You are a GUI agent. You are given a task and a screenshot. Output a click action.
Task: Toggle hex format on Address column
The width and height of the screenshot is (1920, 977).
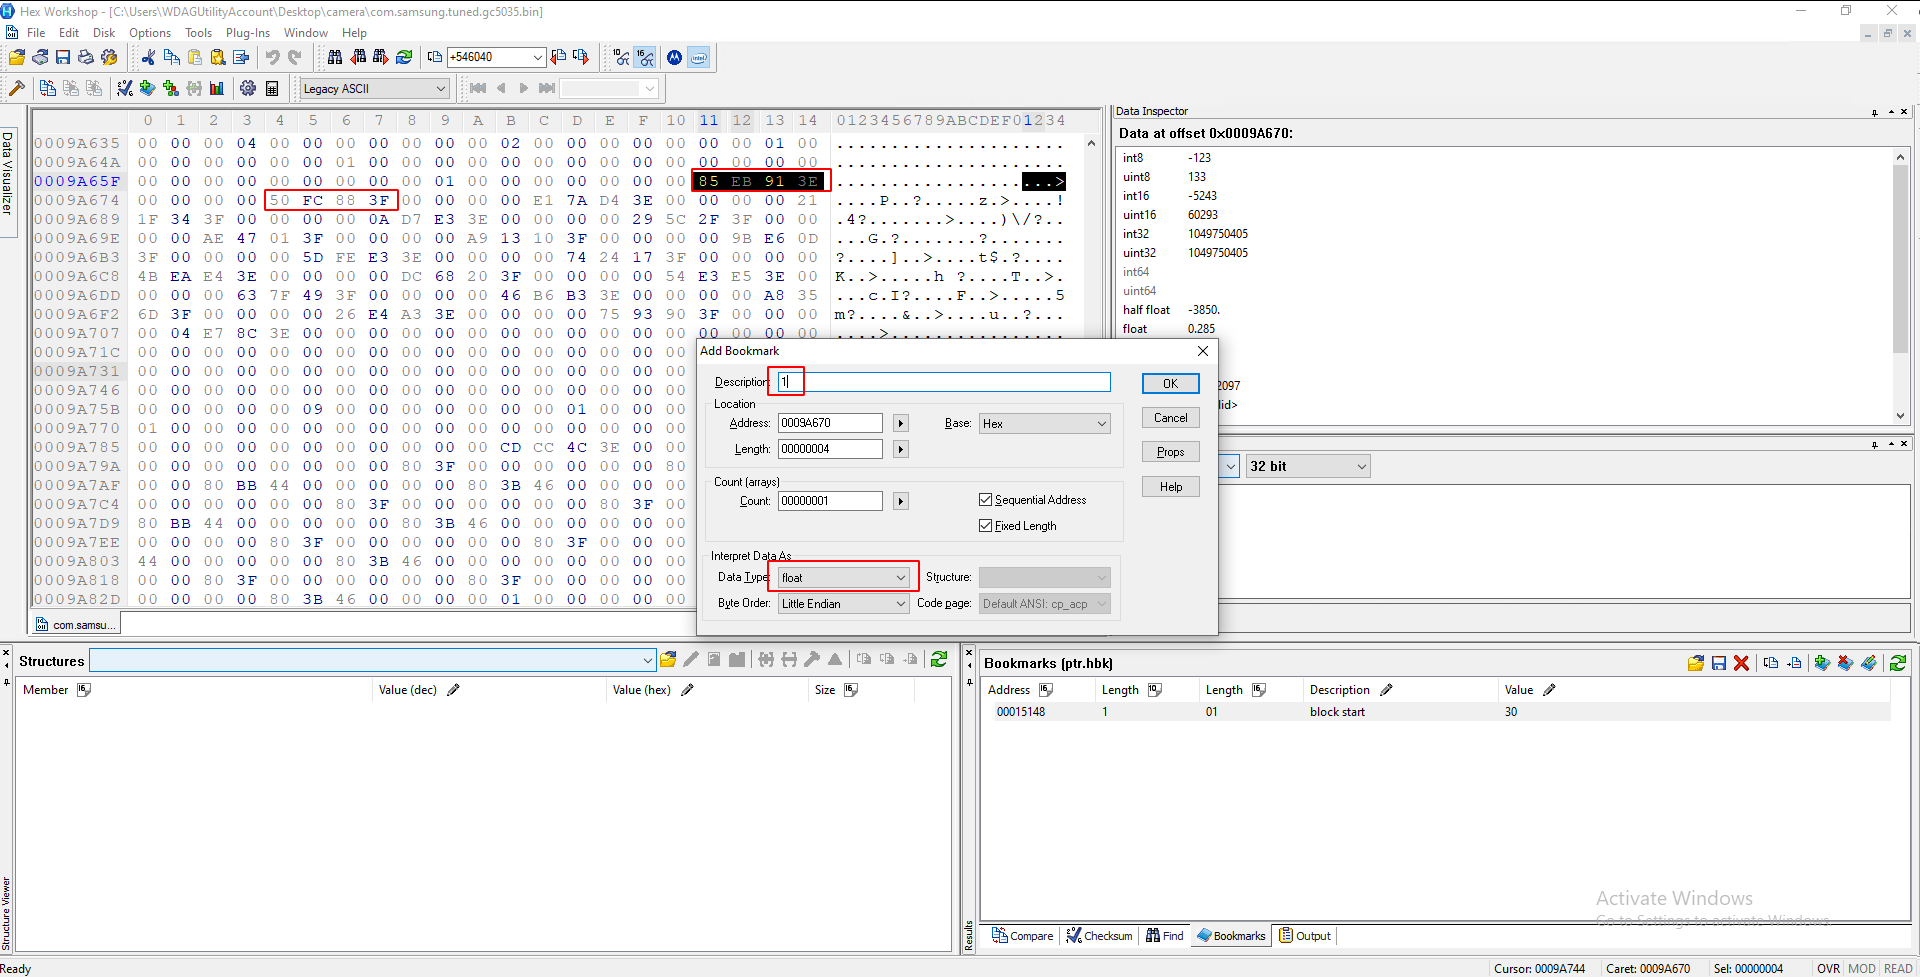pos(1046,690)
